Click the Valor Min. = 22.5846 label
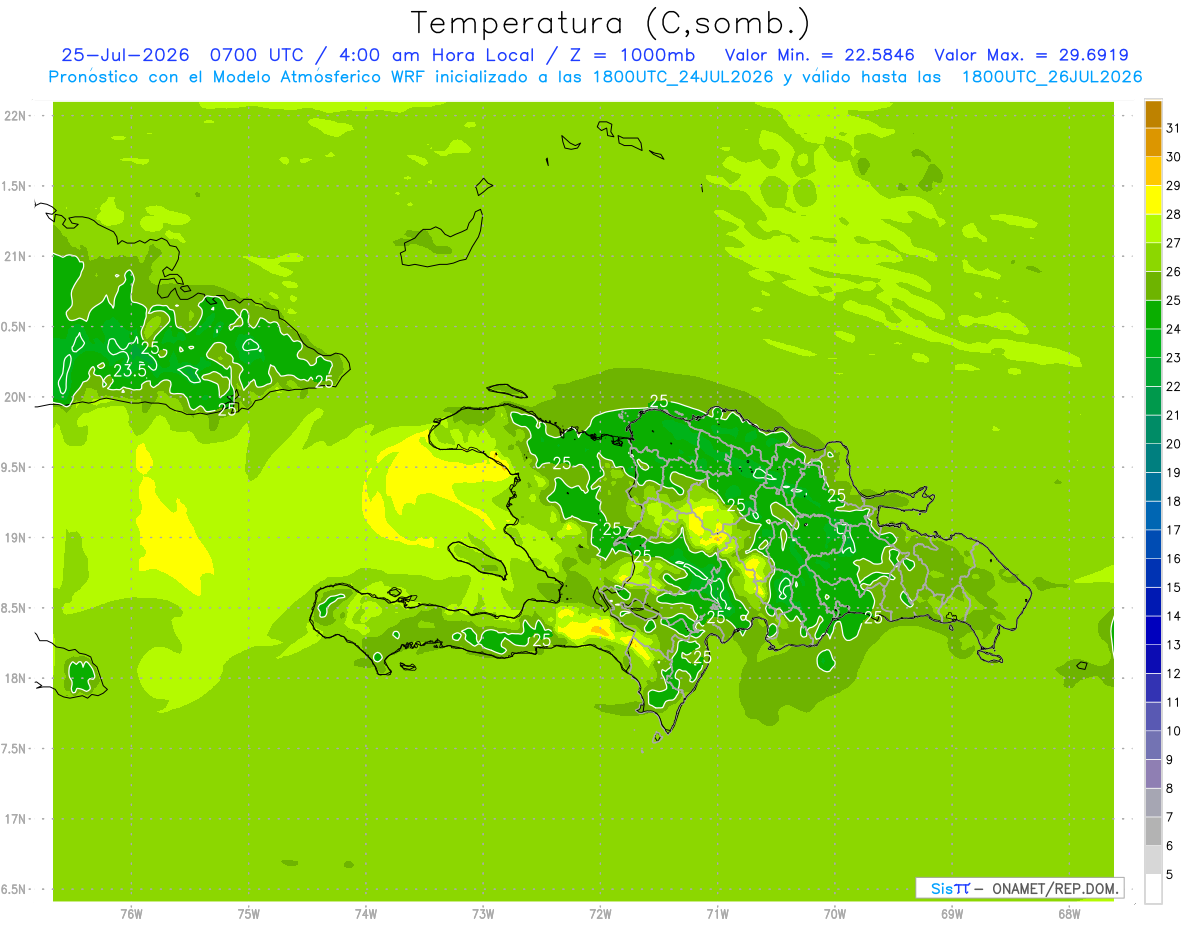Viewport: 1200px width, 927px height. tap(820, 55)
